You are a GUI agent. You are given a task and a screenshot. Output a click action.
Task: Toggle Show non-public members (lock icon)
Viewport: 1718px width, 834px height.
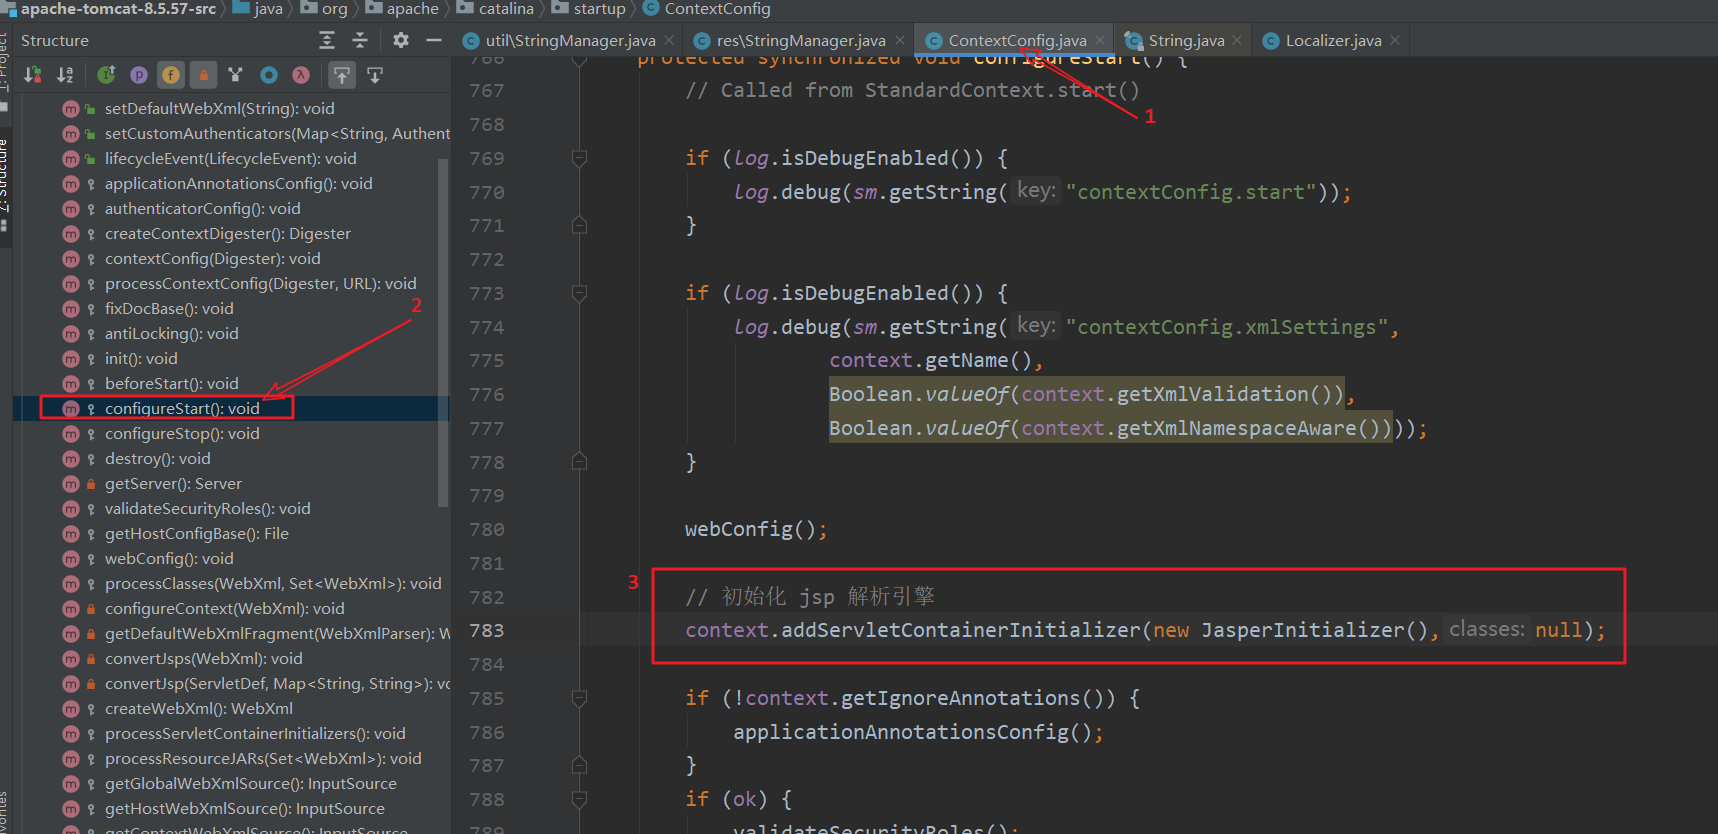point(203,75)
